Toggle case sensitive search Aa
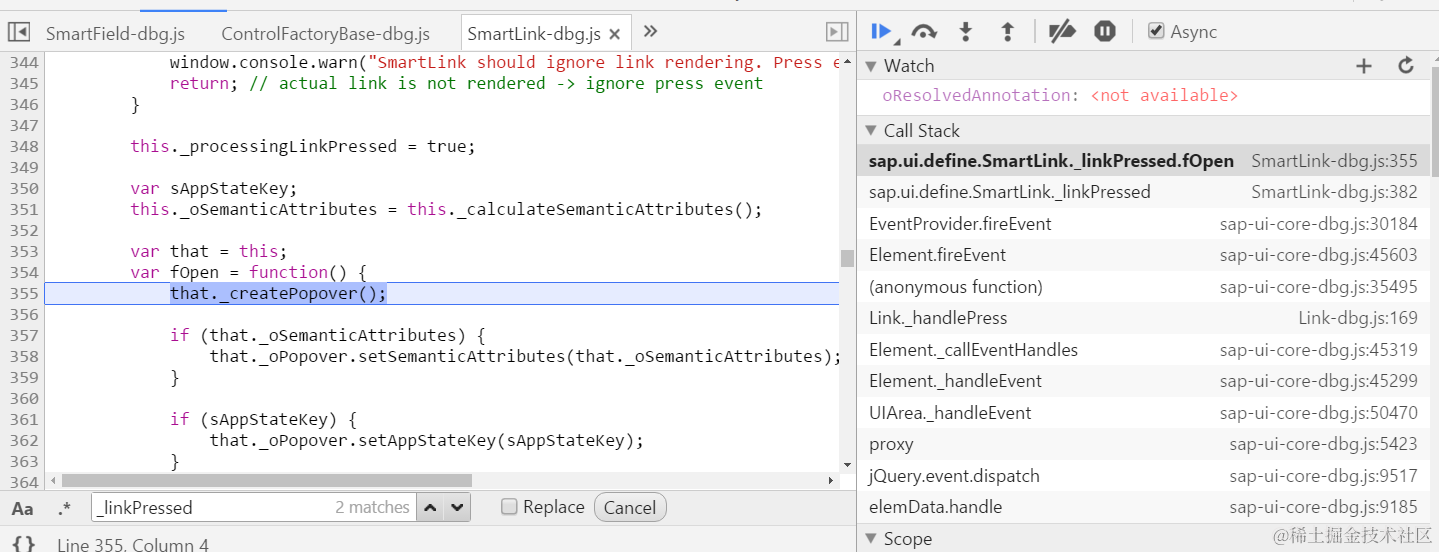This screenshot has height=552, width=1439. pyautogui.click(x=22, y=508)
